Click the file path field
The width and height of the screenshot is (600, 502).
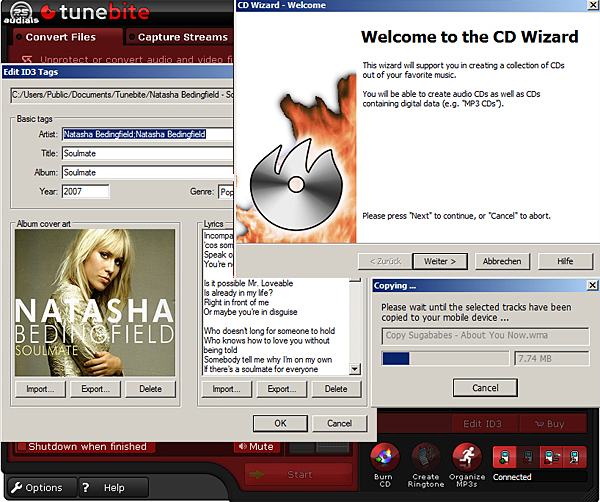click(x=122, y=95)
